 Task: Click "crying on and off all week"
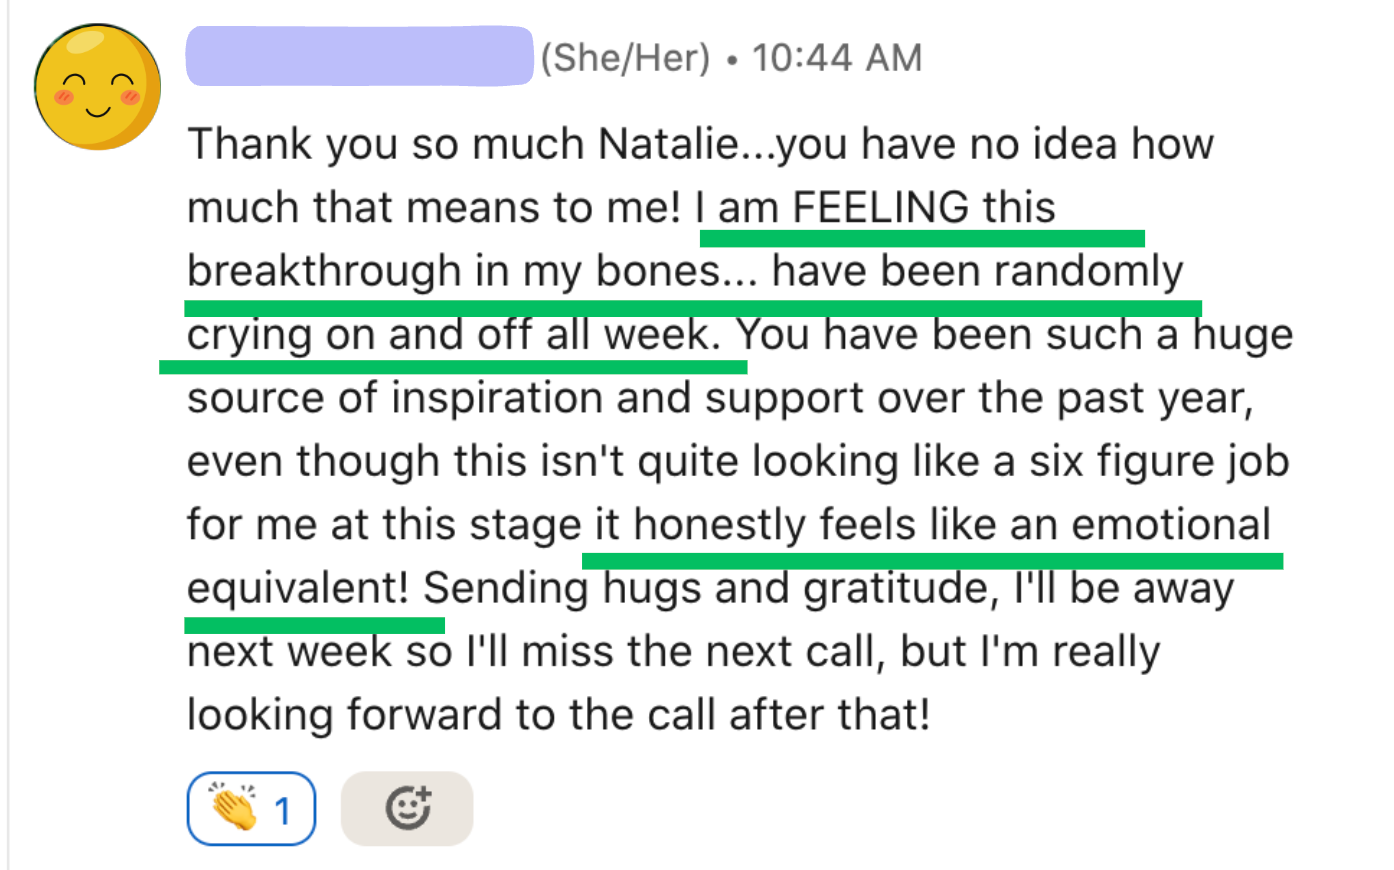(x=453, y=335)
